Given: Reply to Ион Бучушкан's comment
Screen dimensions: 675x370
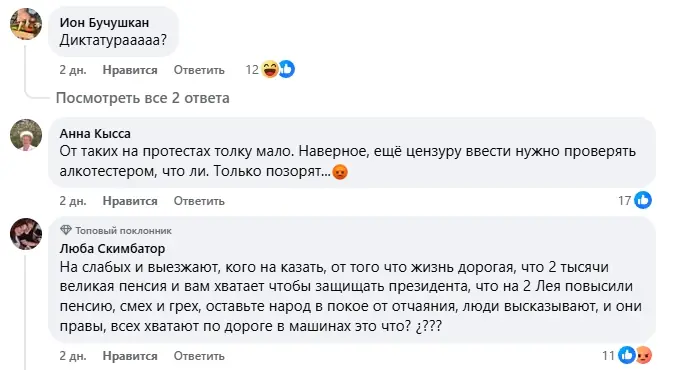Looking at the screenshot, I should coord(199,70).
